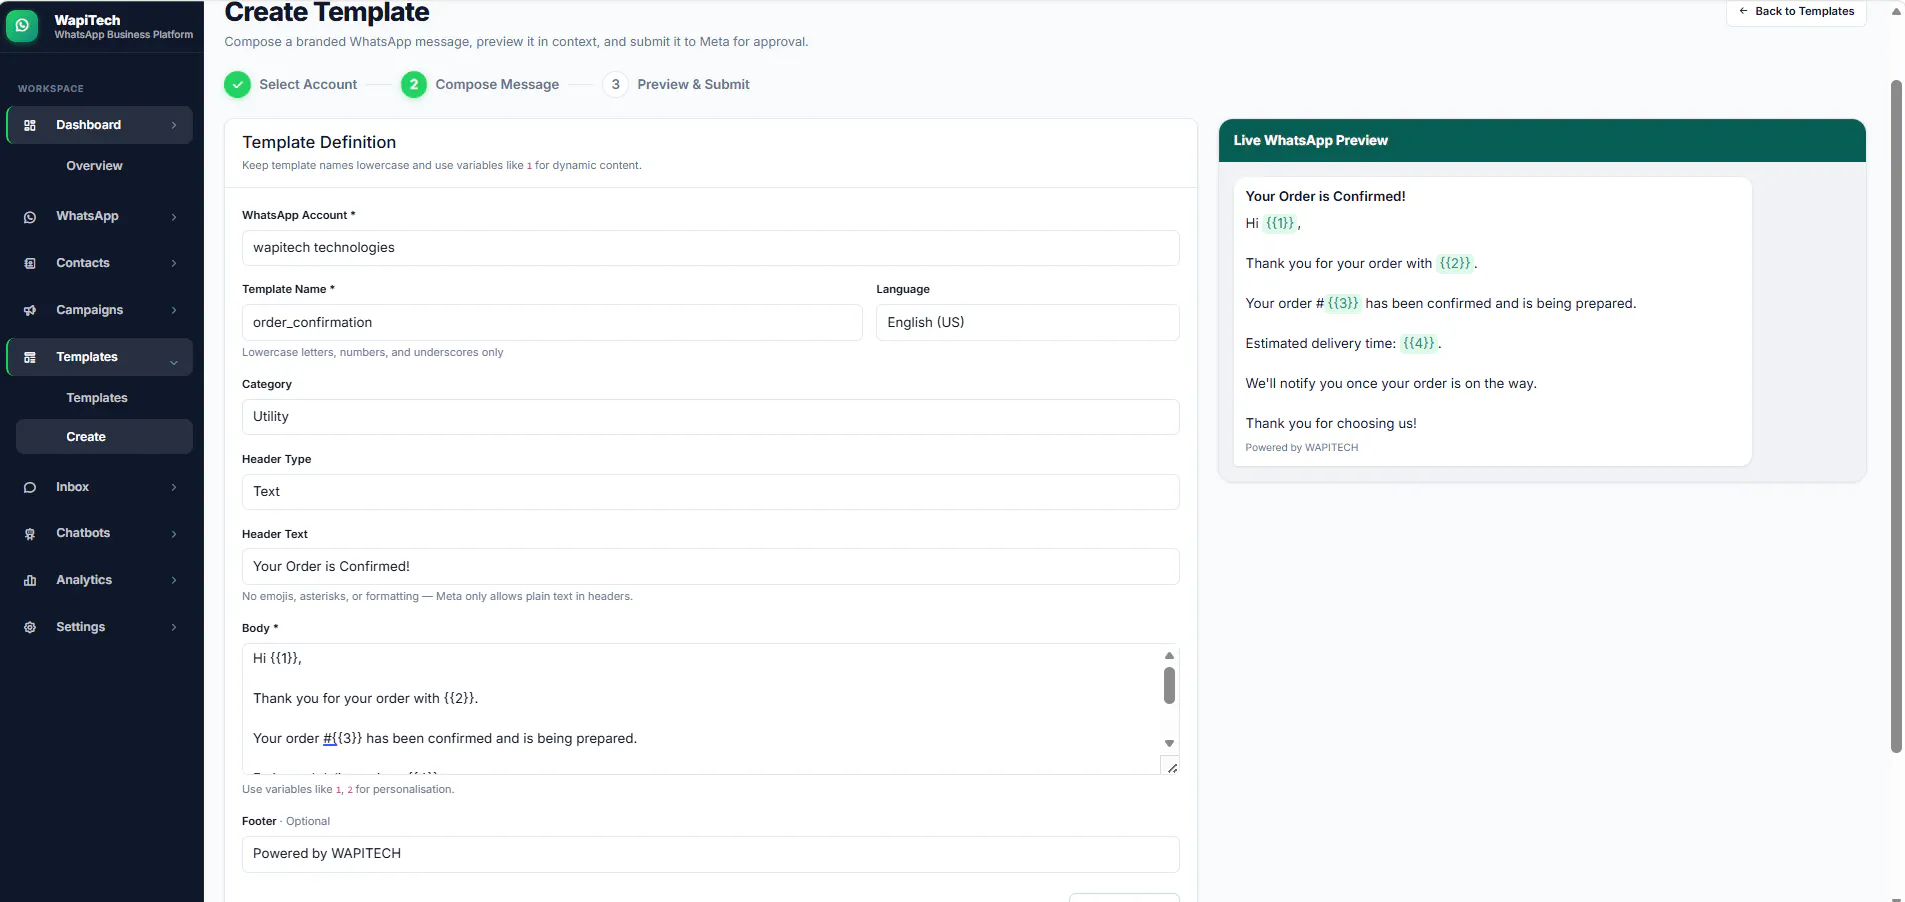Click the Body textarea scrollbar thumb
The width and height of the screenshot is (1905, 902).
[1169, 686]
